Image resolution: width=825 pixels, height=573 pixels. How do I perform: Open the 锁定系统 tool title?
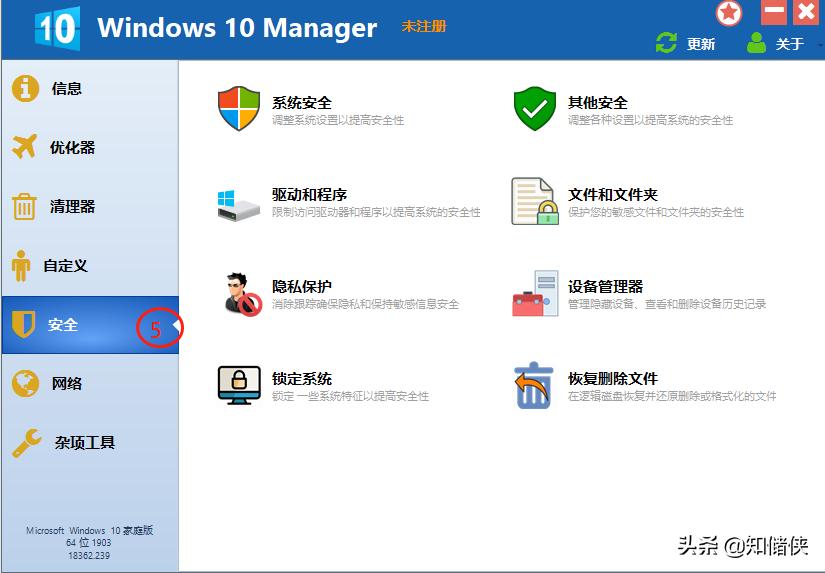301,378
